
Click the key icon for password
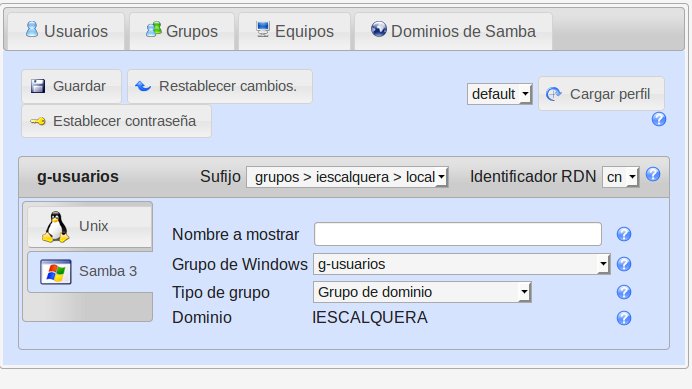point(38,121)
